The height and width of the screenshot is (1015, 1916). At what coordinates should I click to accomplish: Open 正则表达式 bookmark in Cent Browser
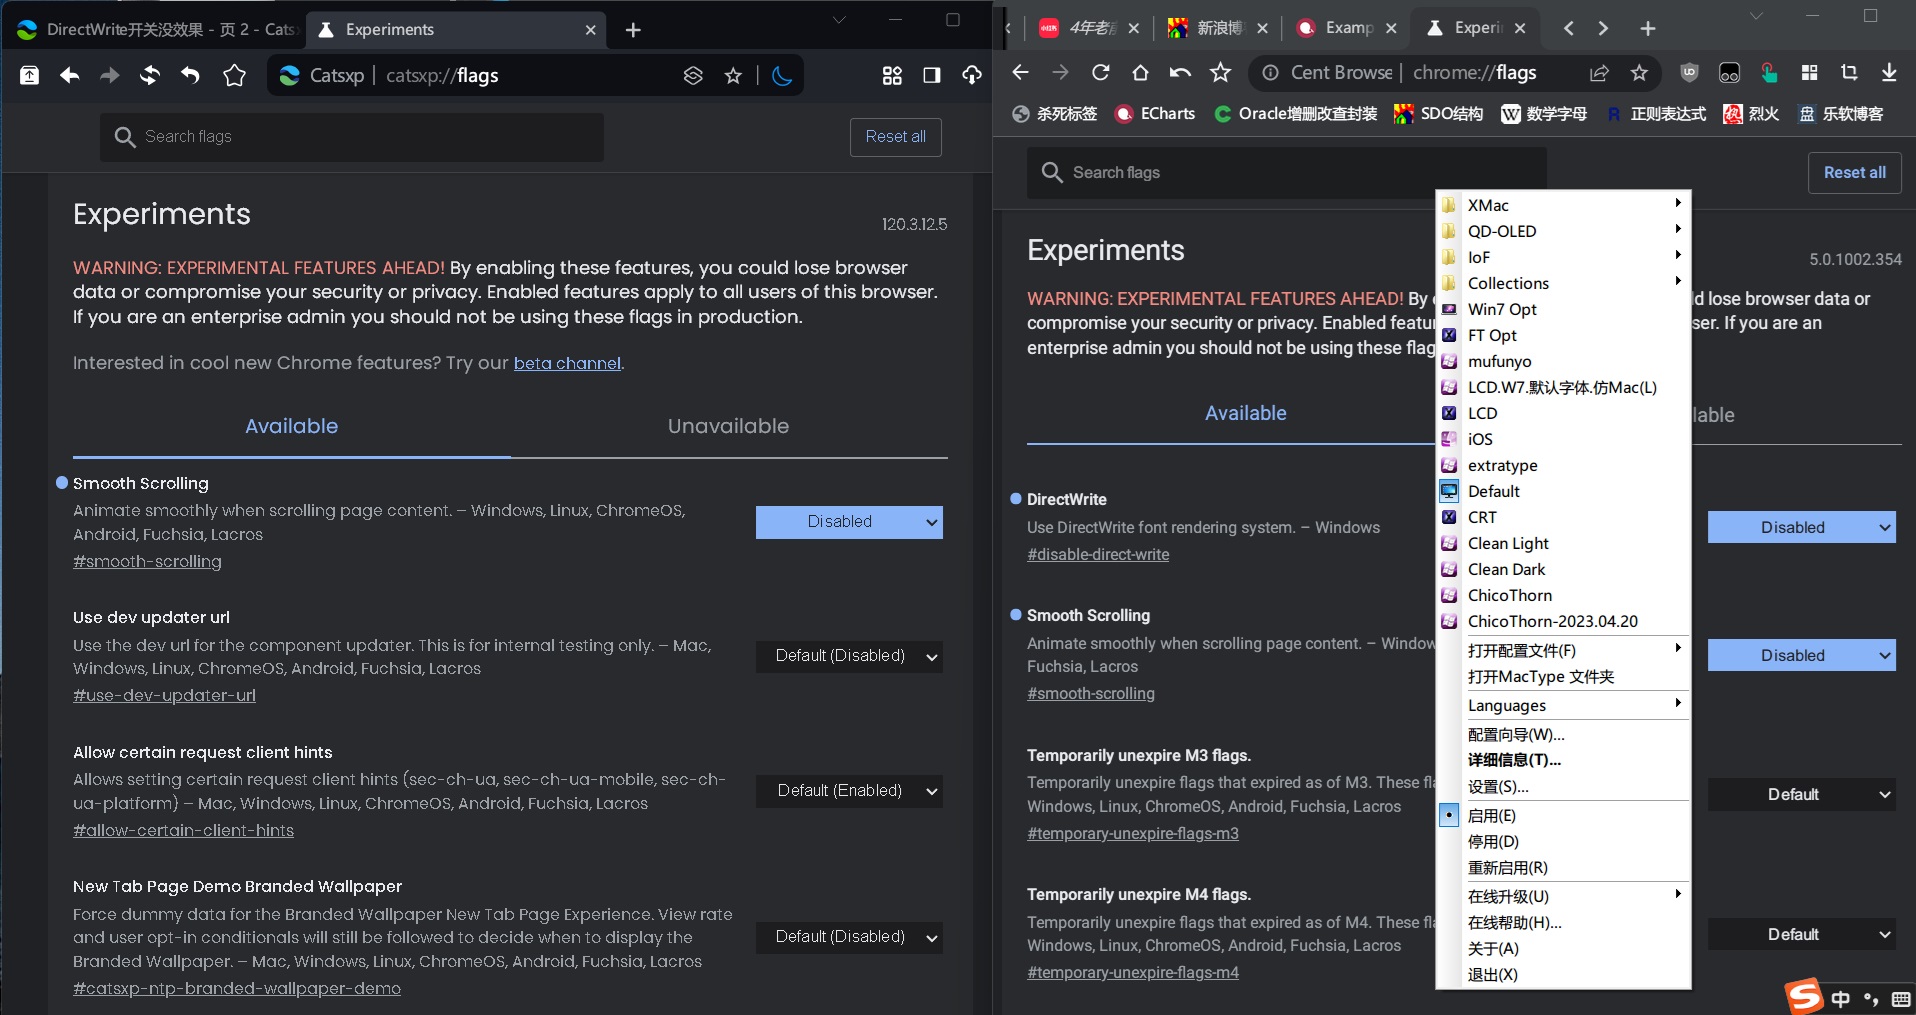(1657, 114)
